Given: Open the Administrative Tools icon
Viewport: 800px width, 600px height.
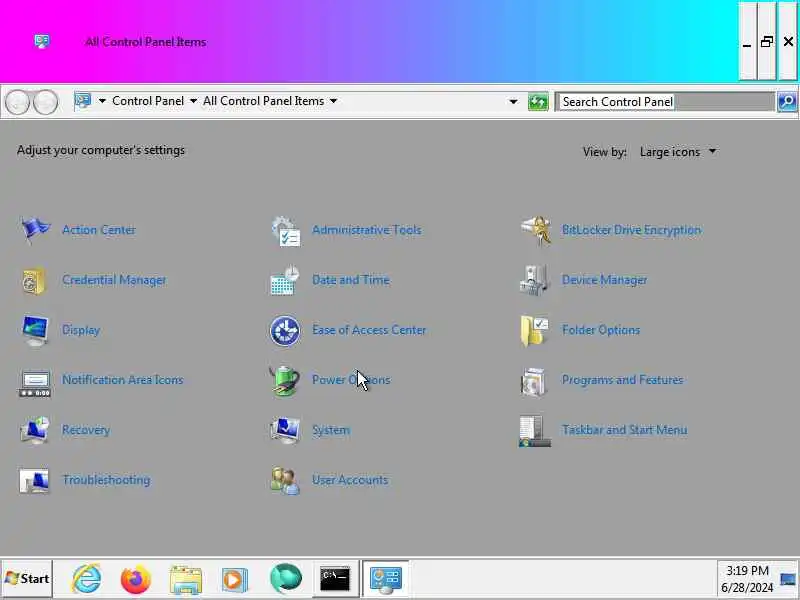Looking at the screenshot, I should click(x=286, y=231).
